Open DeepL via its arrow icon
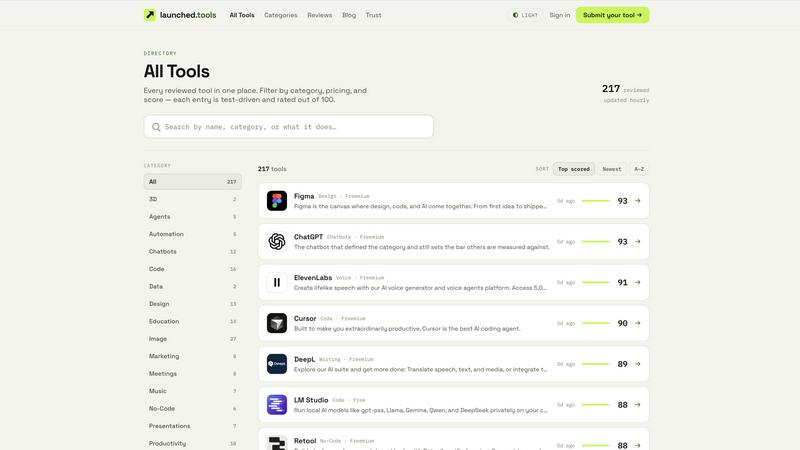The height and width of the screenshot is (450, 800). tap(638, 364)
